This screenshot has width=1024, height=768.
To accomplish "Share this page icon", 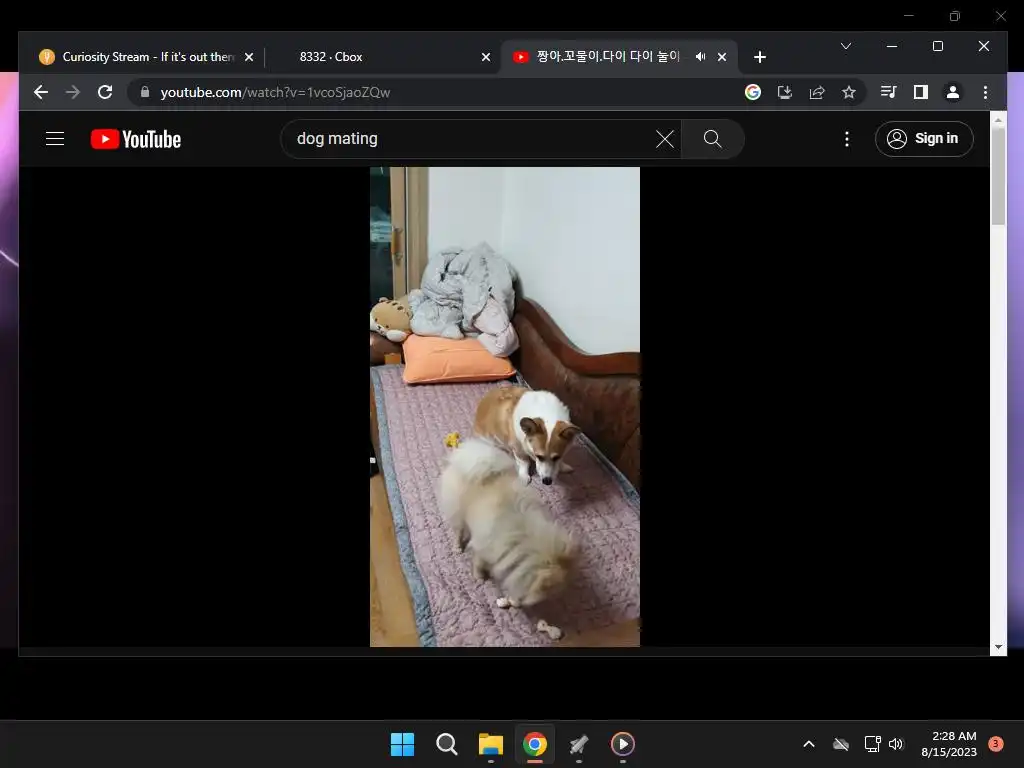I will (816, 92).
